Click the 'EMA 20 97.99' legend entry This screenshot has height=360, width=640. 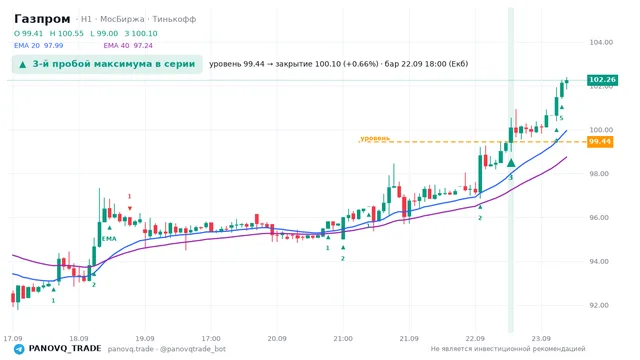(38, 46)
